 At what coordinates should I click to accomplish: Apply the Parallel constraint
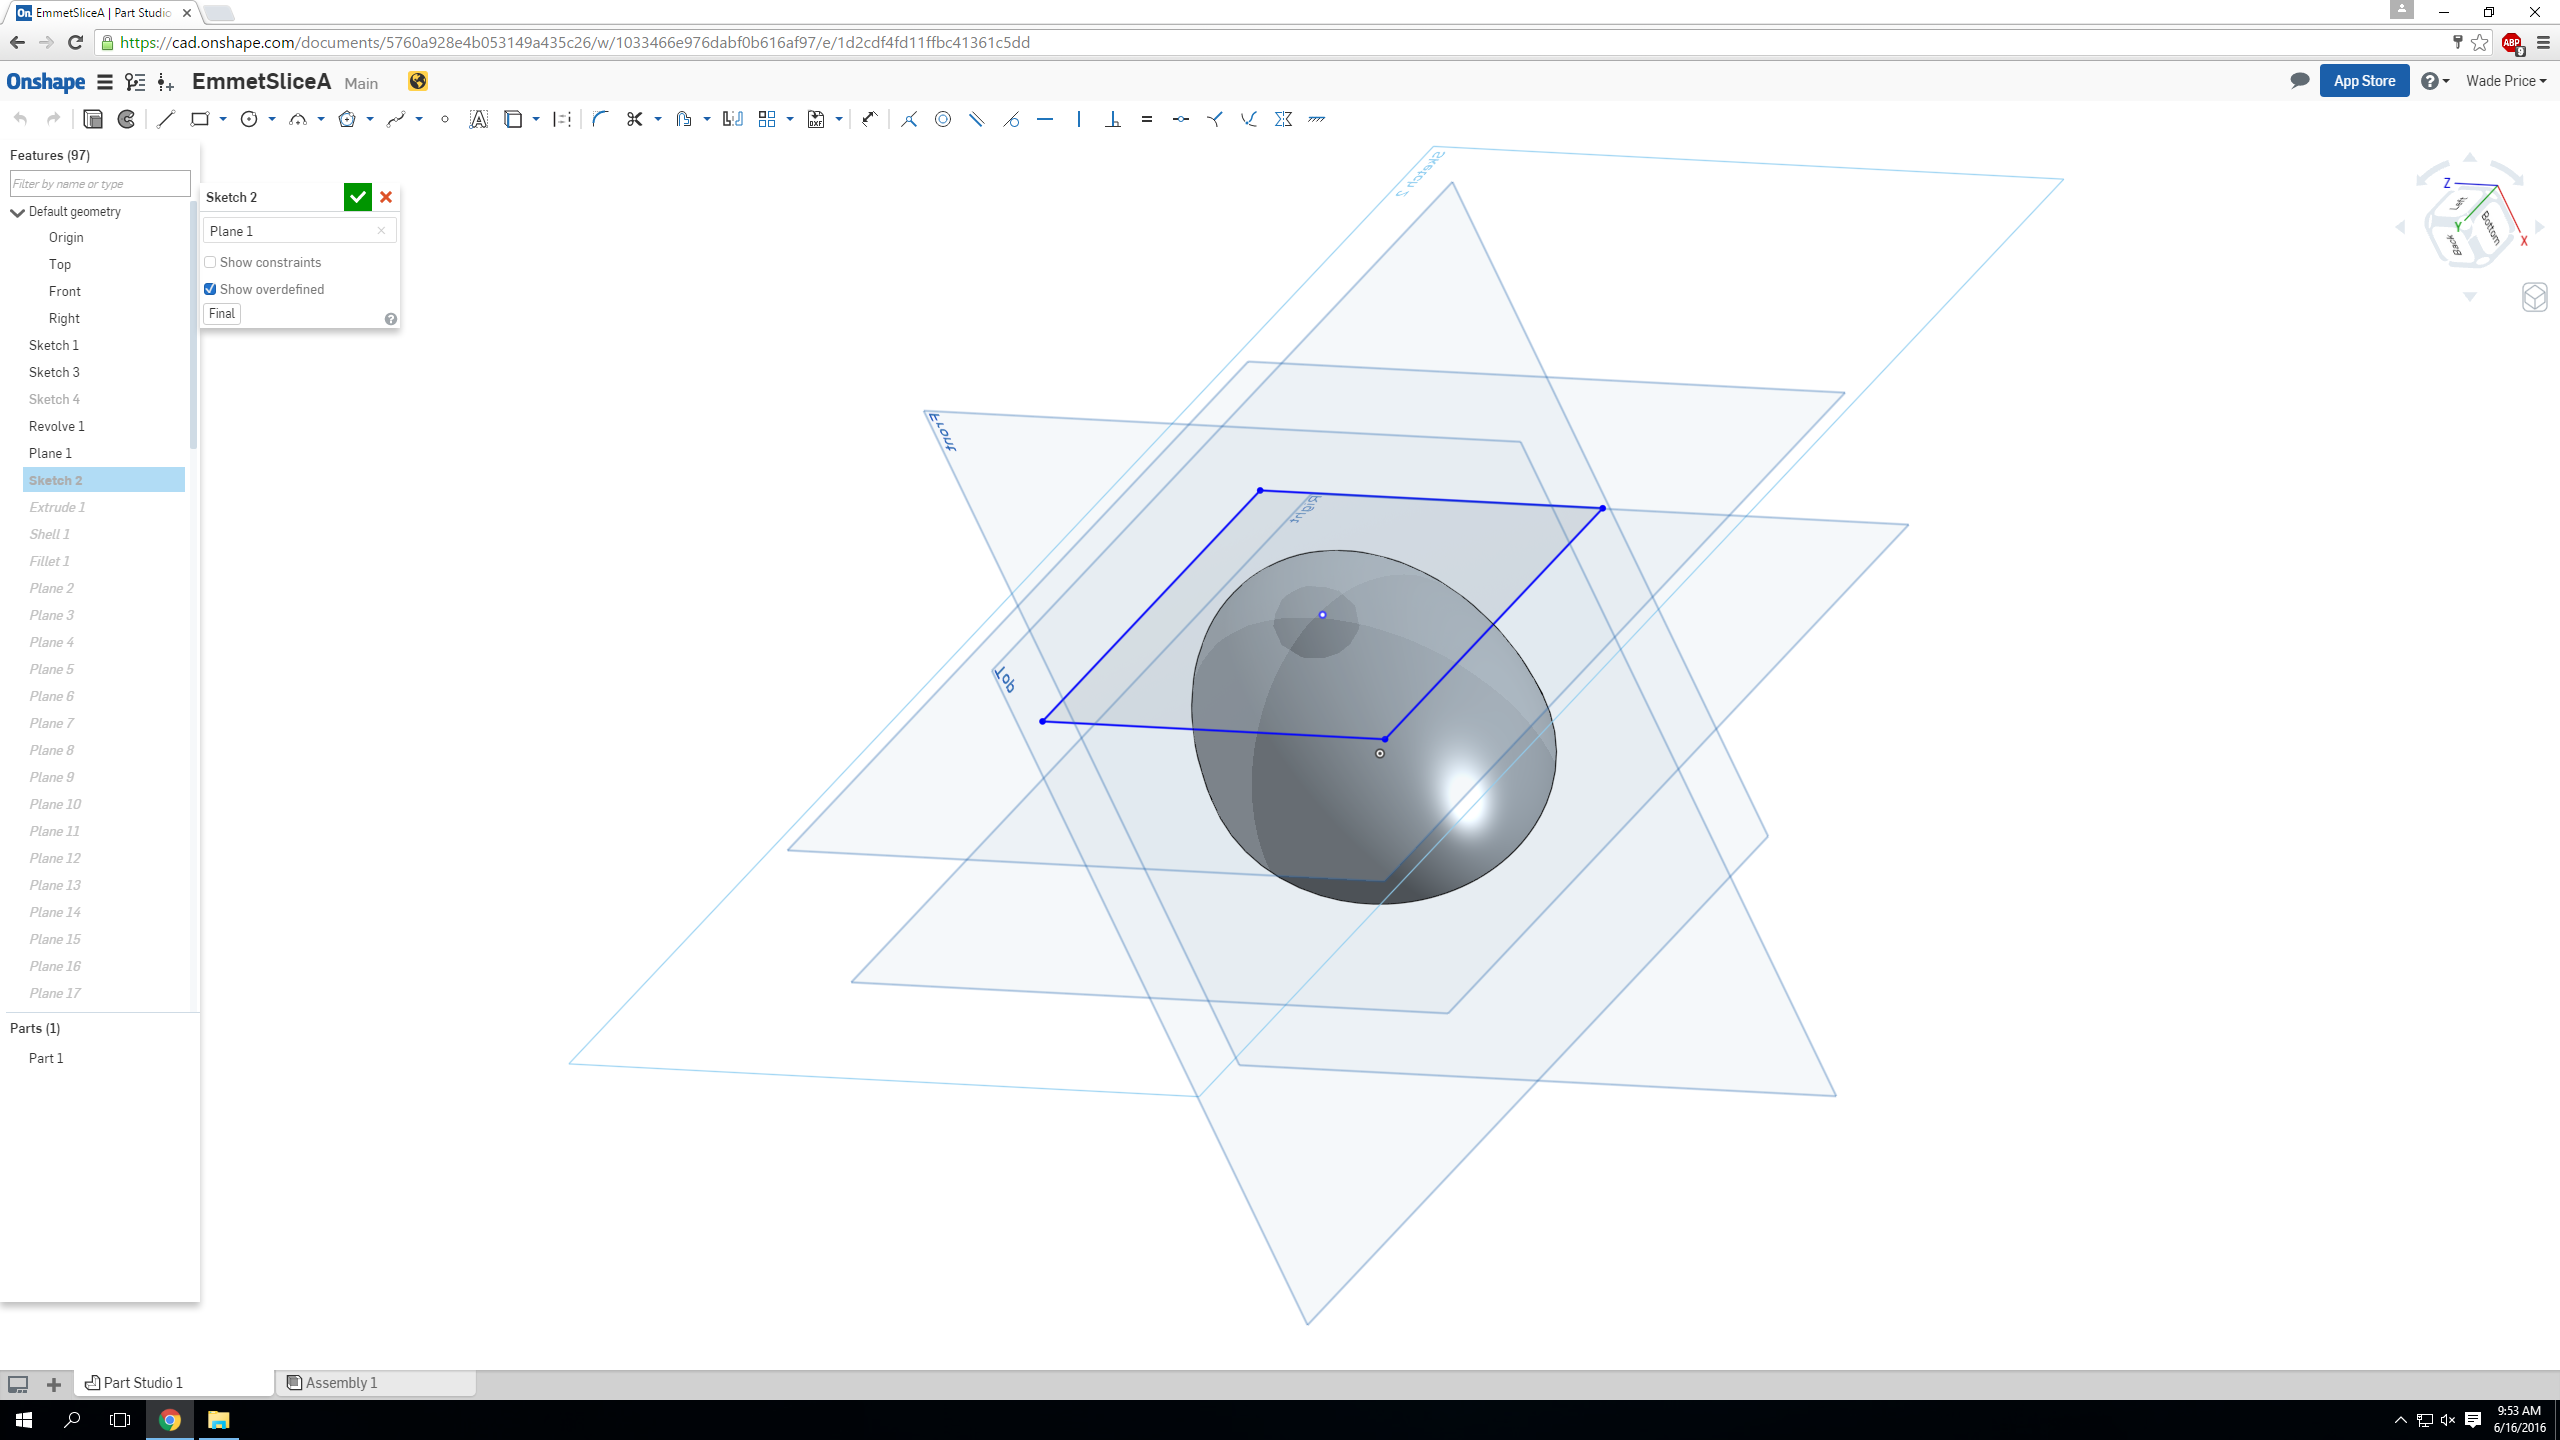click(976, 119)
